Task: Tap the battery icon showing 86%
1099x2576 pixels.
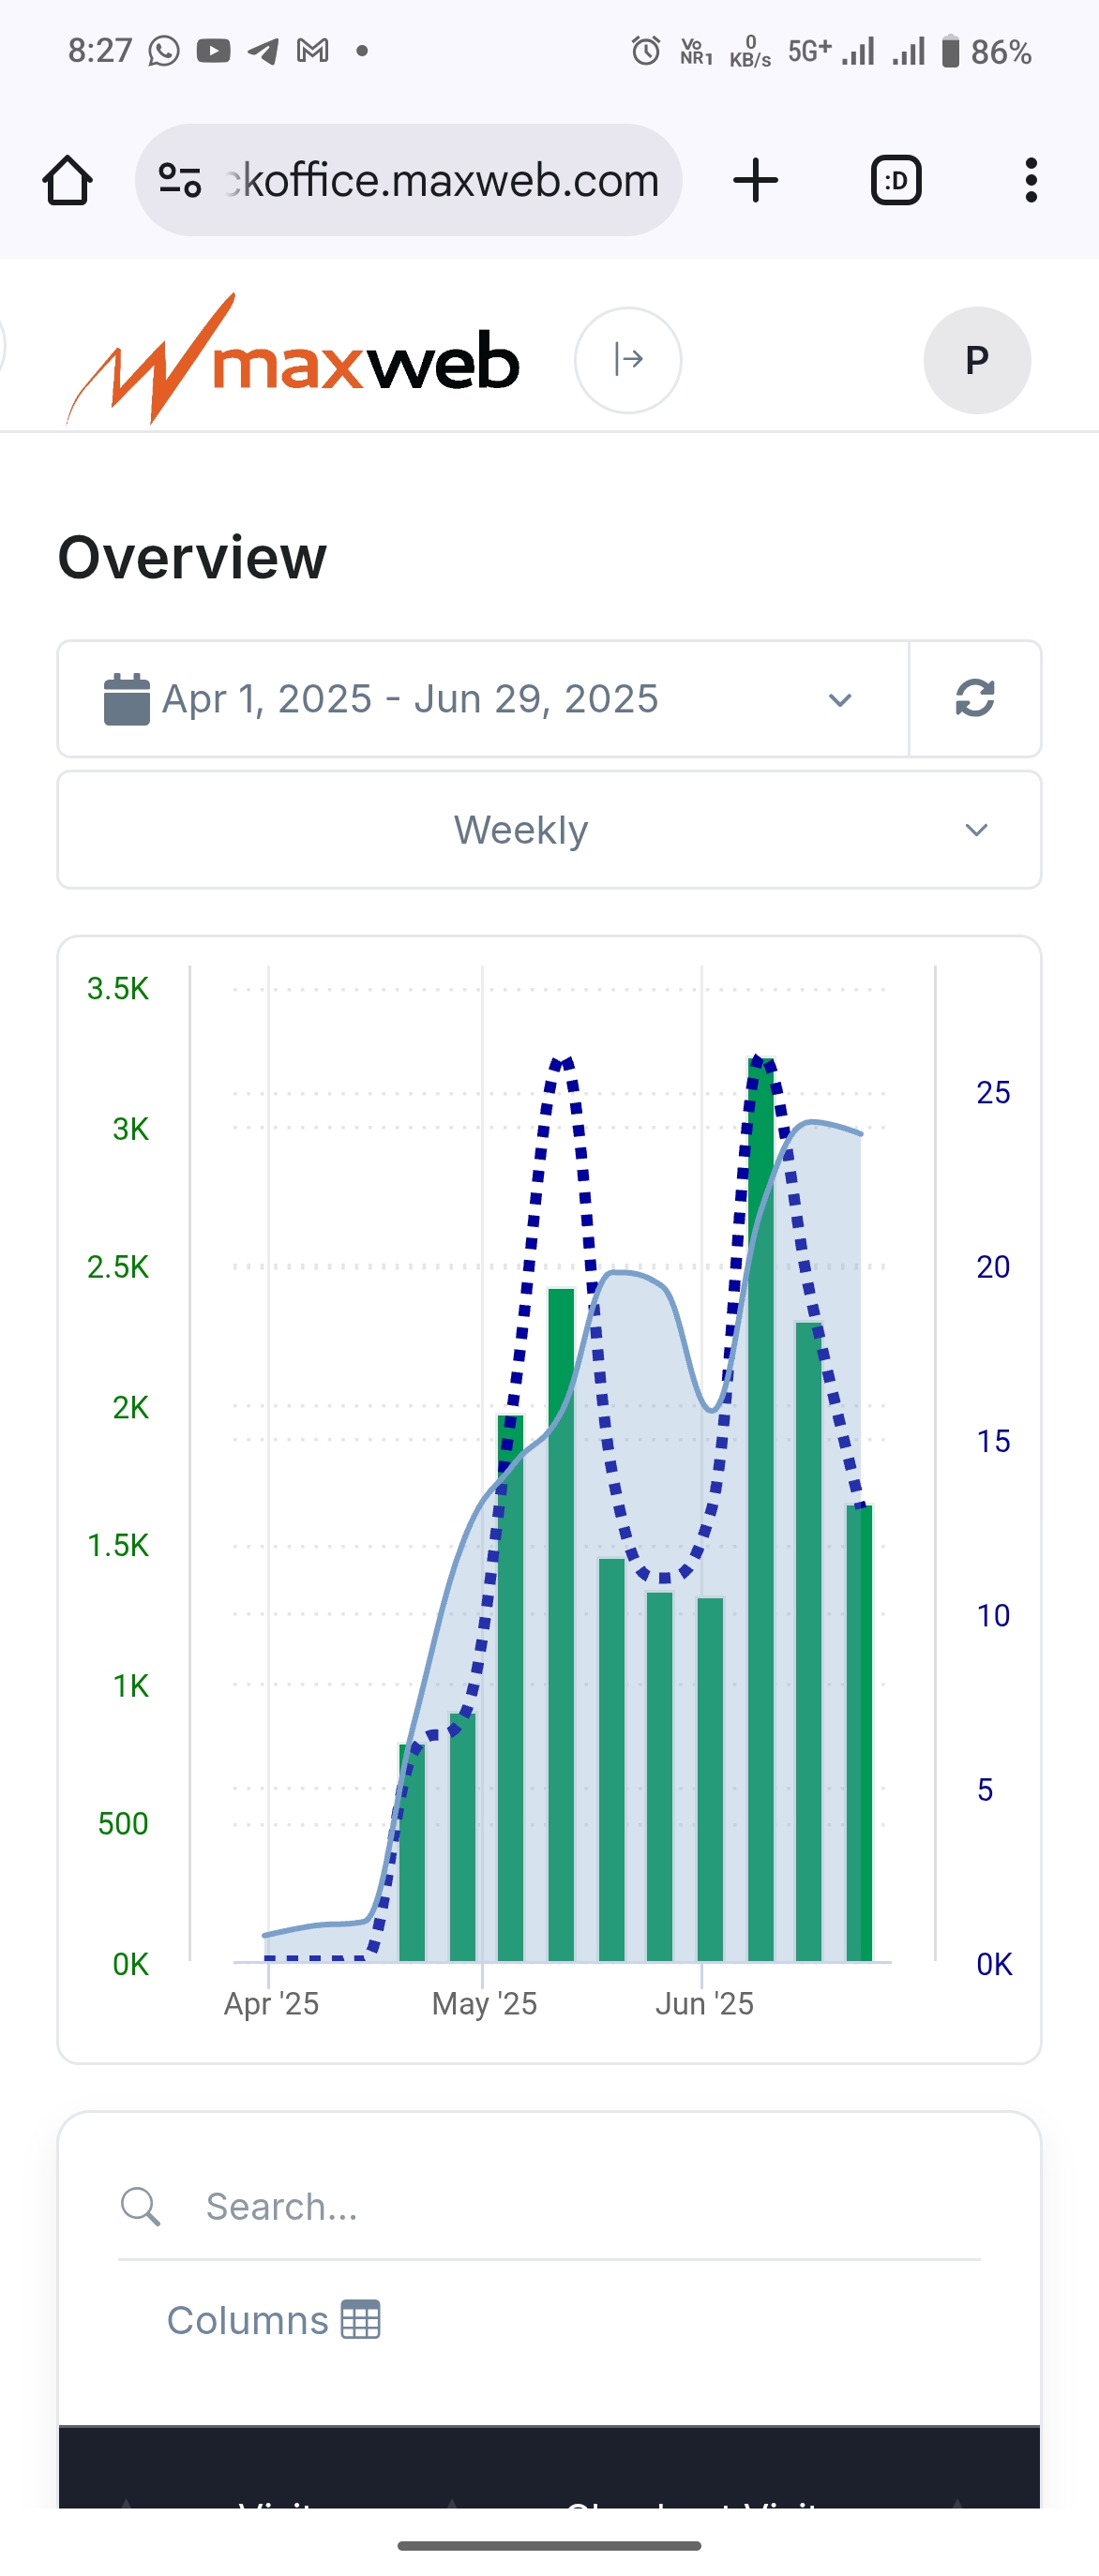Action: [951, 51]
